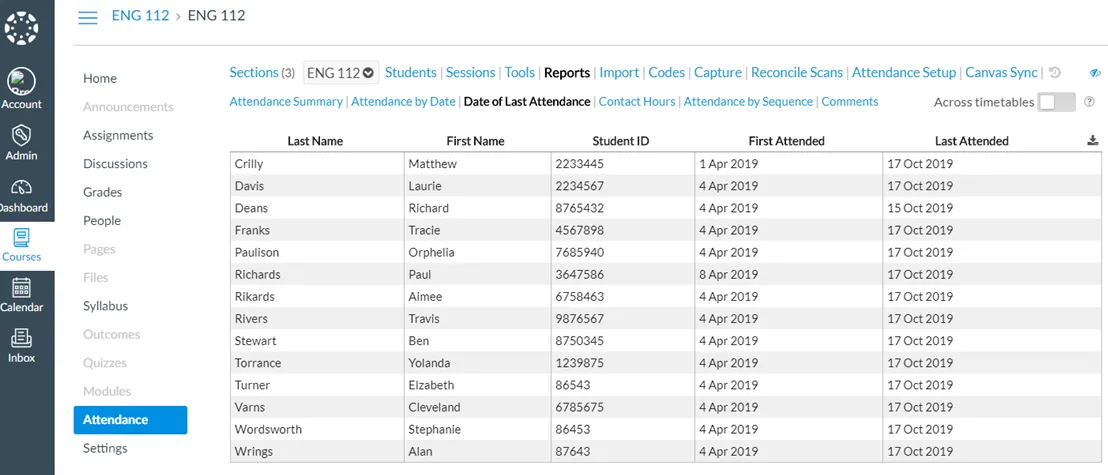The image size is (1108, 475).
Task: Open Syllabus in course menu
Action: pos(105,306)
